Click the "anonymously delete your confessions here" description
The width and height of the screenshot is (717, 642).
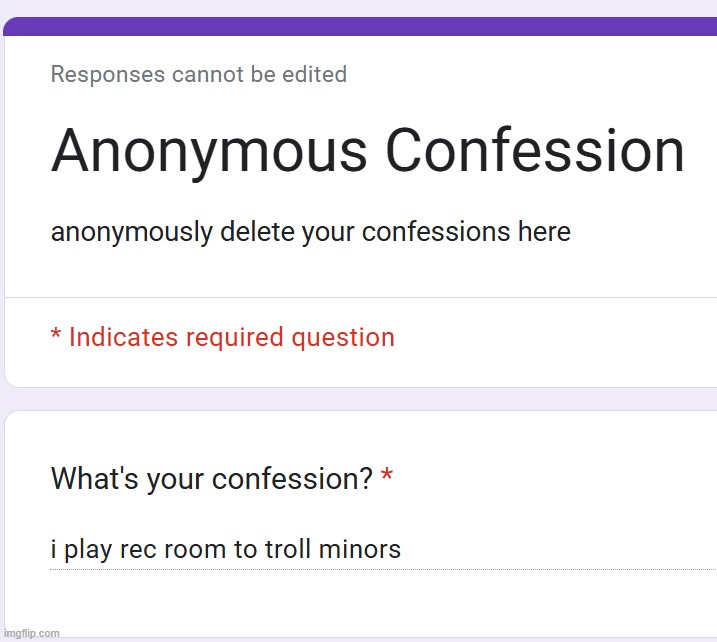[x=310, y=232]
